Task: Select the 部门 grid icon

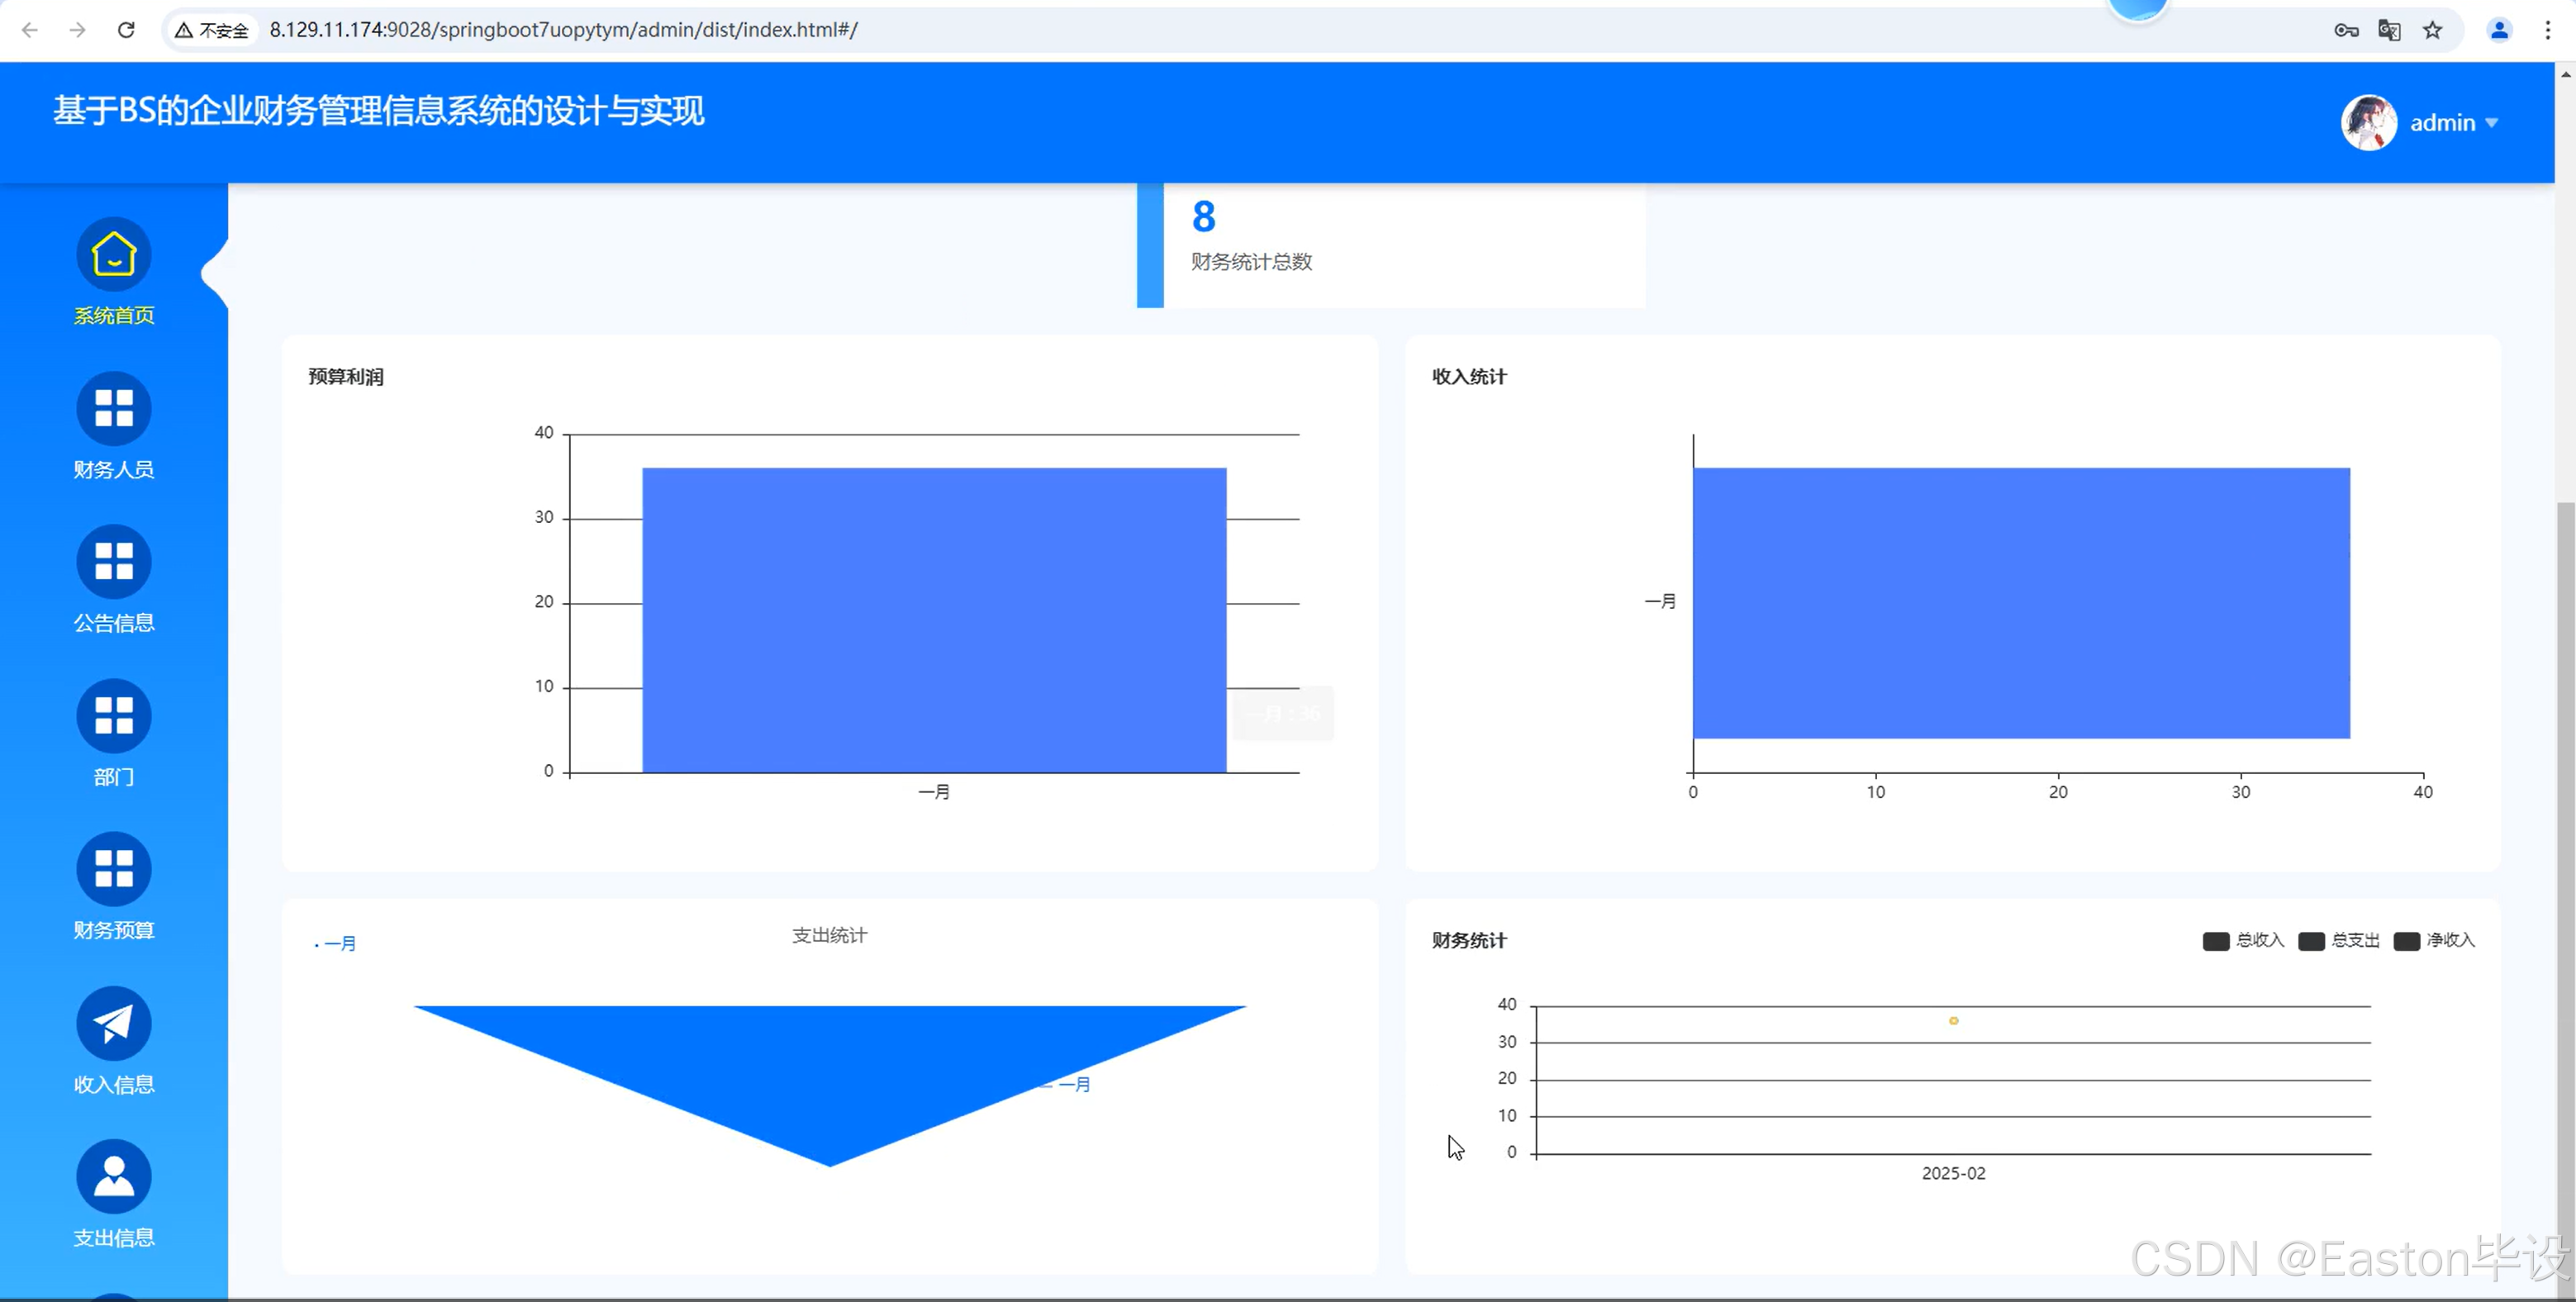Action: (x=114, y=716)
